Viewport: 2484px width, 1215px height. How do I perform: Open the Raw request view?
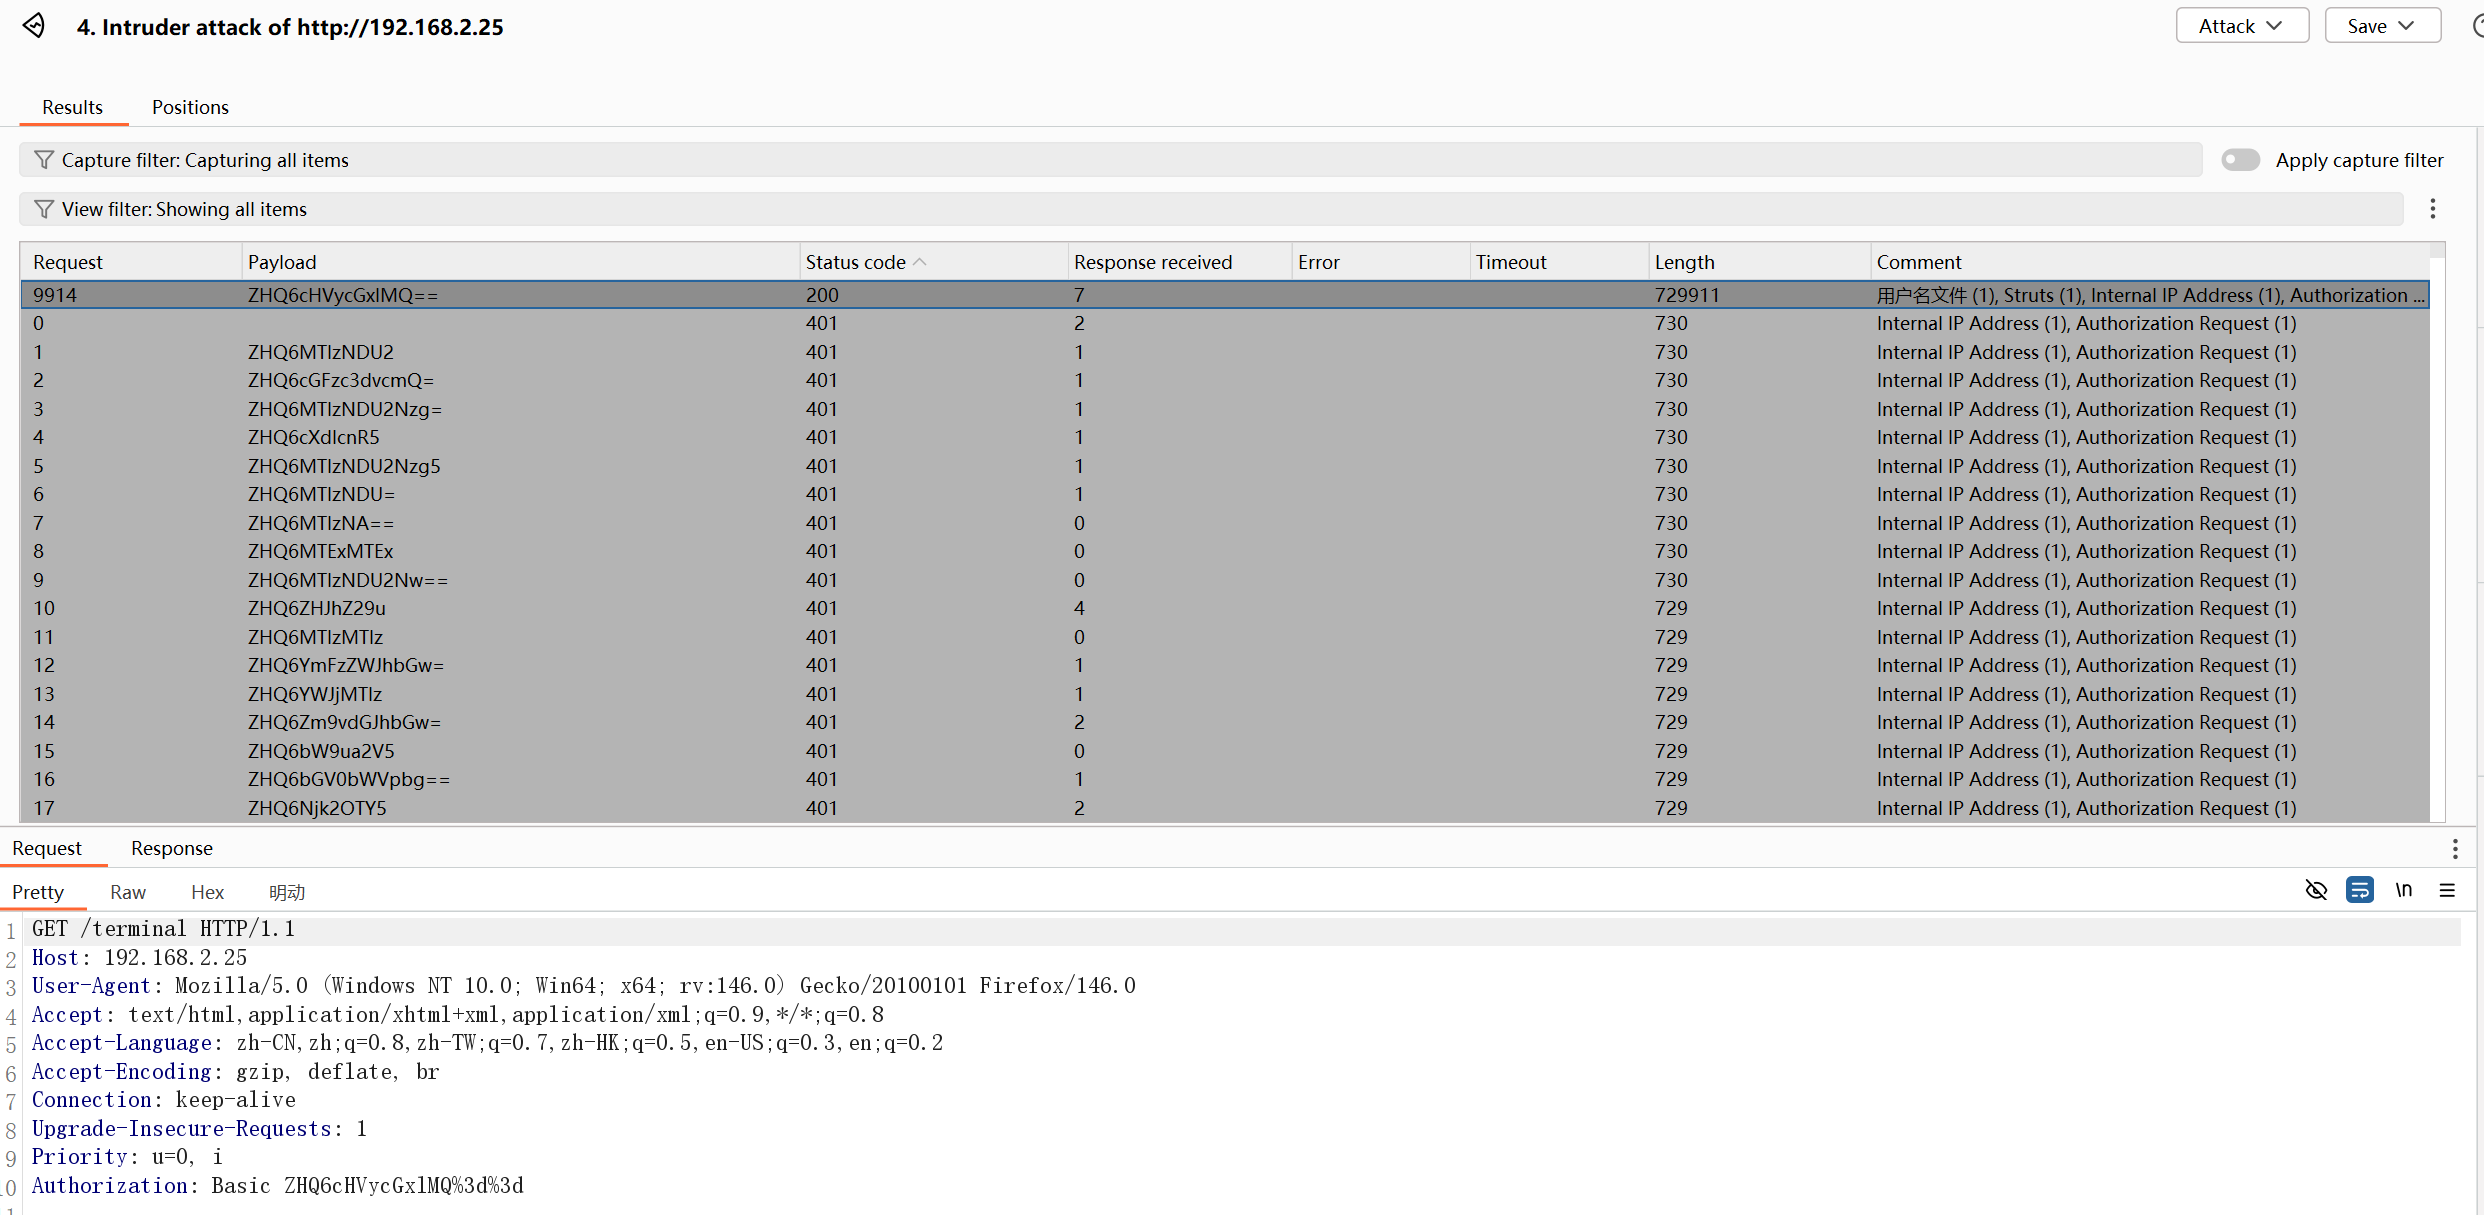[x=128, y=892]
